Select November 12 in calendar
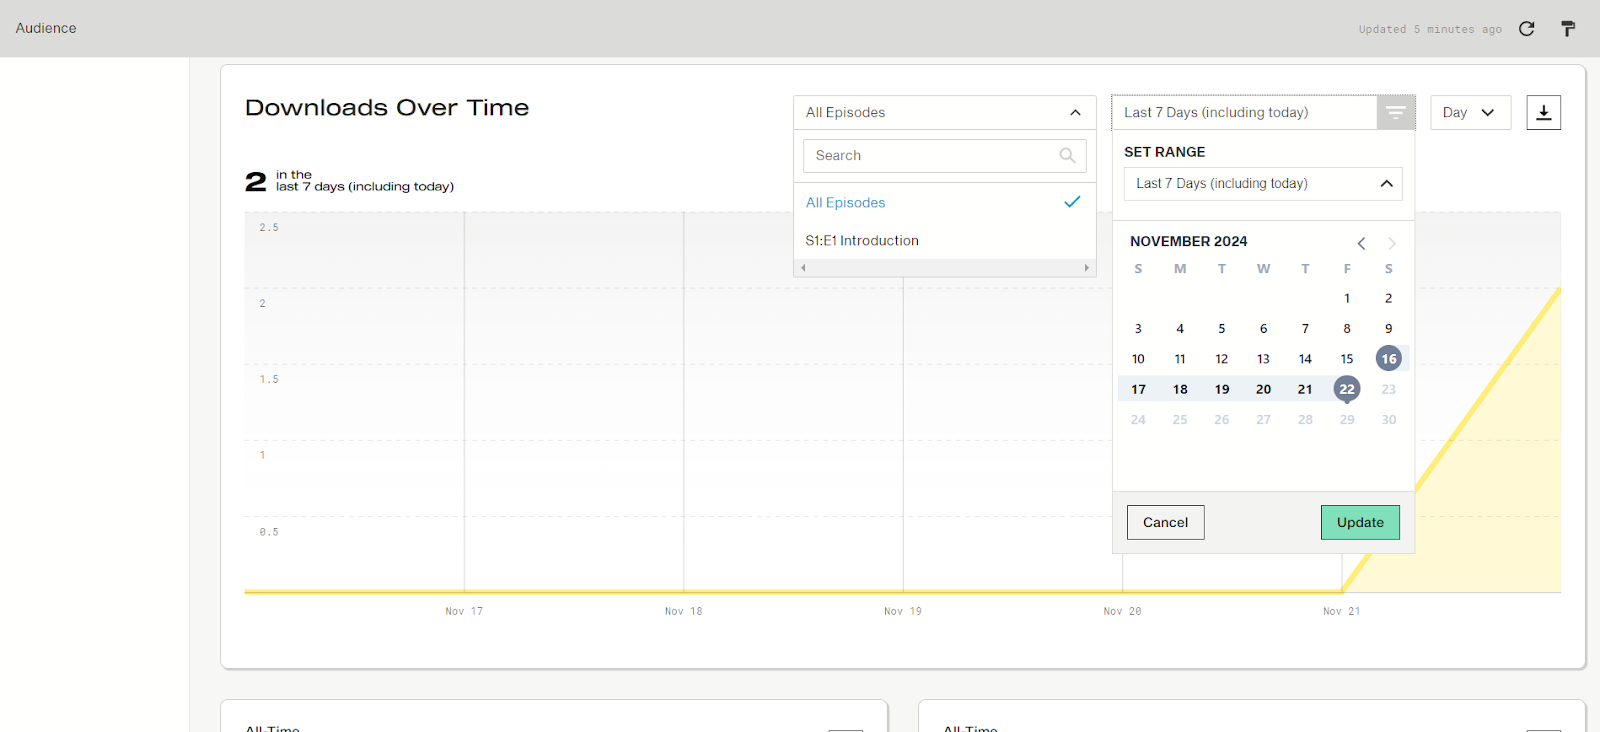 pyautogui.click(x=1222, y=359)
